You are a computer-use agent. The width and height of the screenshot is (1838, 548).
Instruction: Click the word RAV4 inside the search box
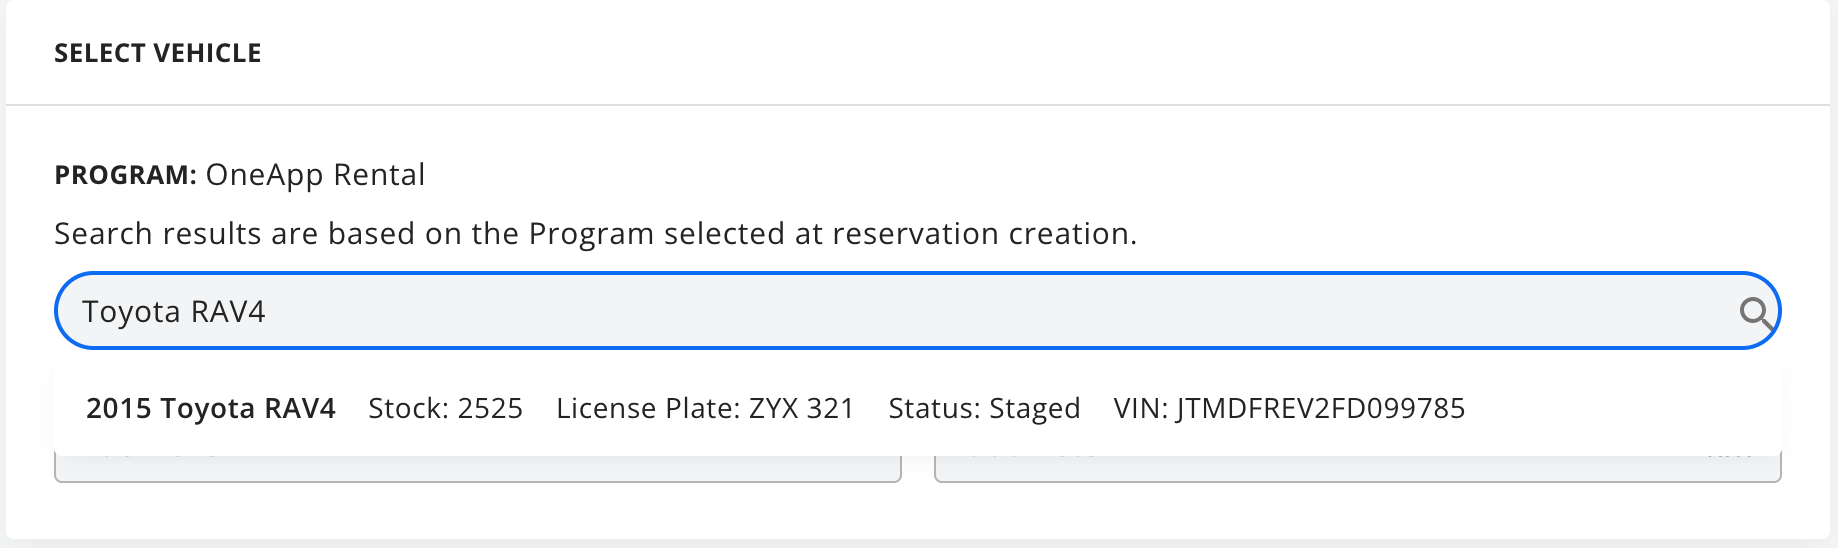pos(228,312)
